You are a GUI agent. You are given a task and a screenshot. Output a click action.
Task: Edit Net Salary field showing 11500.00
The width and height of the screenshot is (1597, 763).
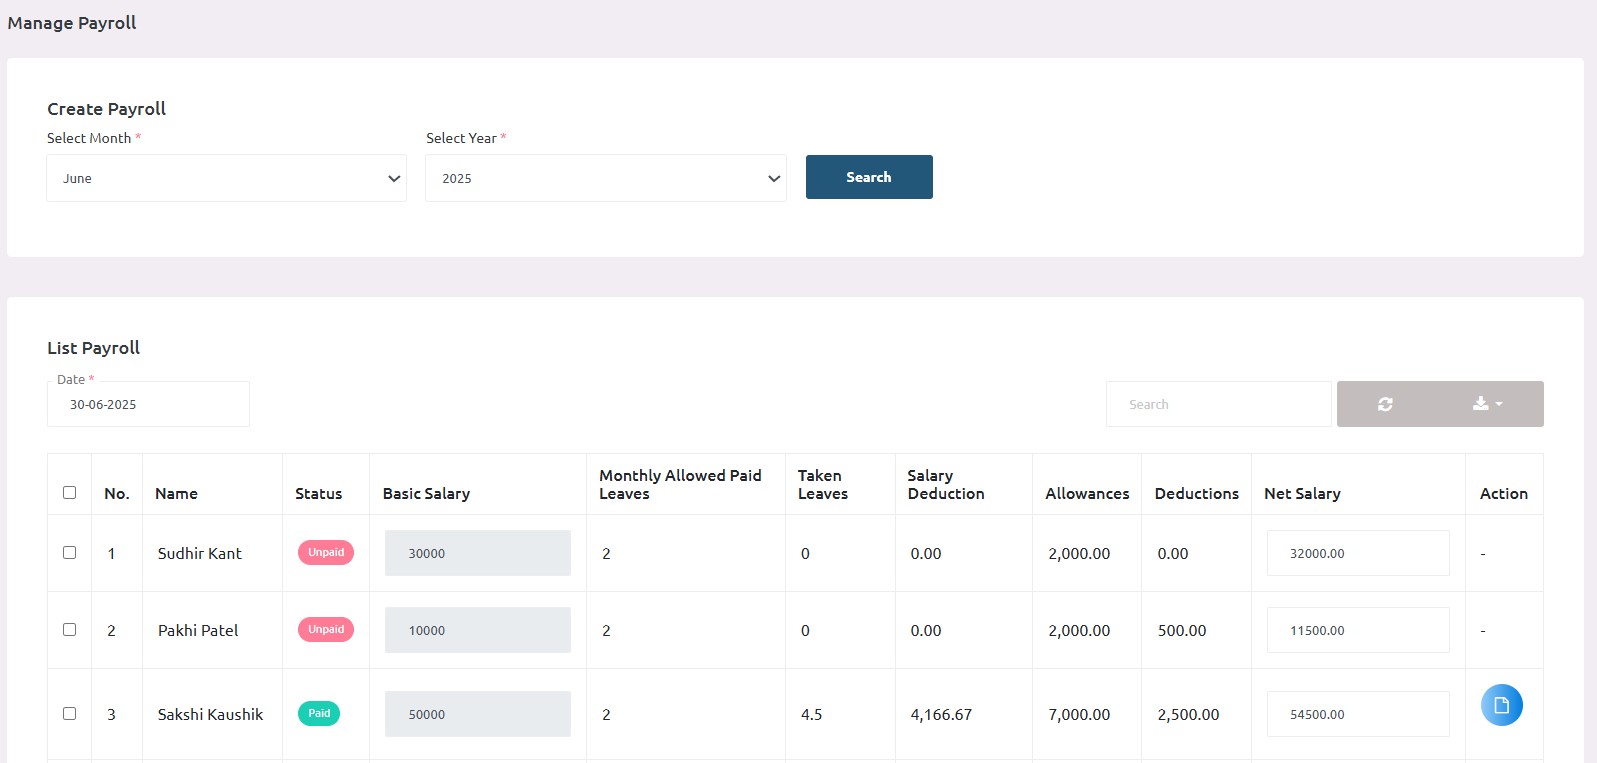[x=1358, y=630]
